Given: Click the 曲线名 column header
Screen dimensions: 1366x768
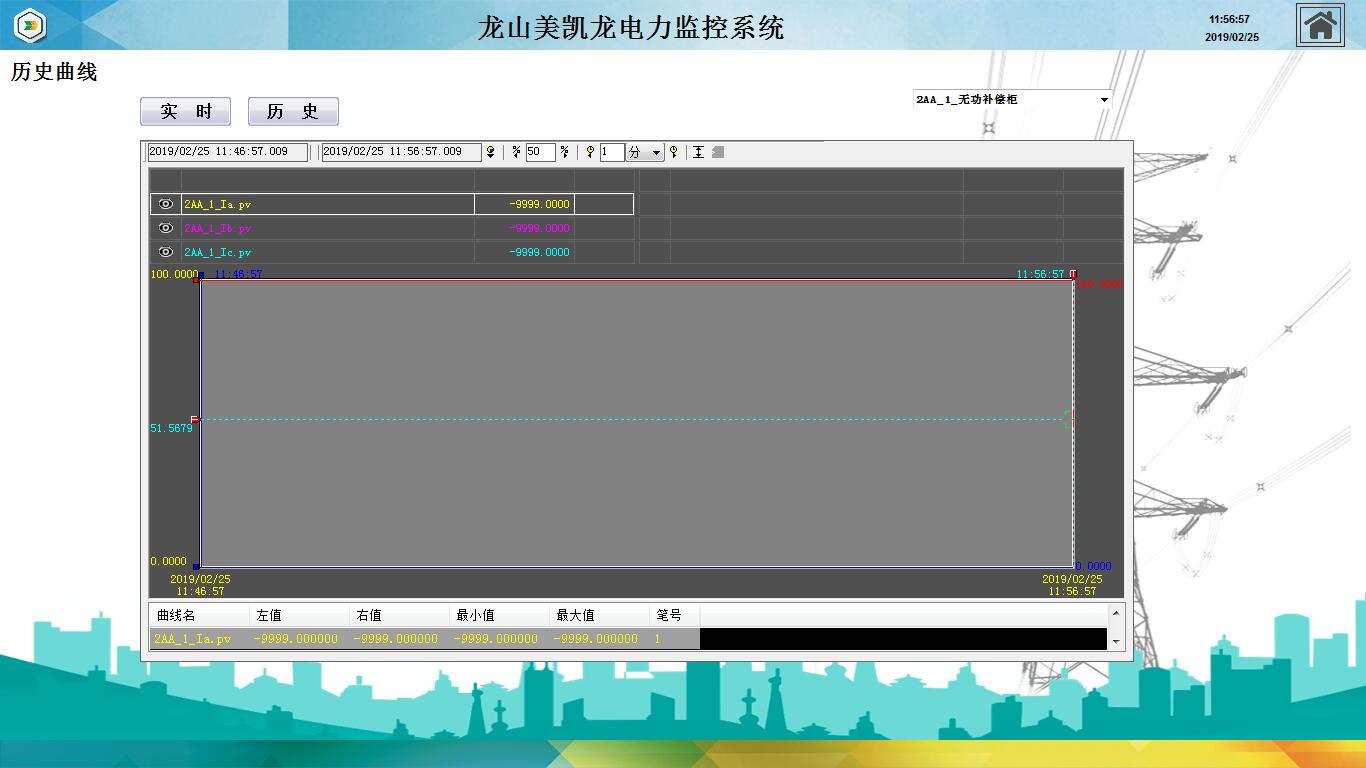Looking at the screenshot, I should coord(177,615).
